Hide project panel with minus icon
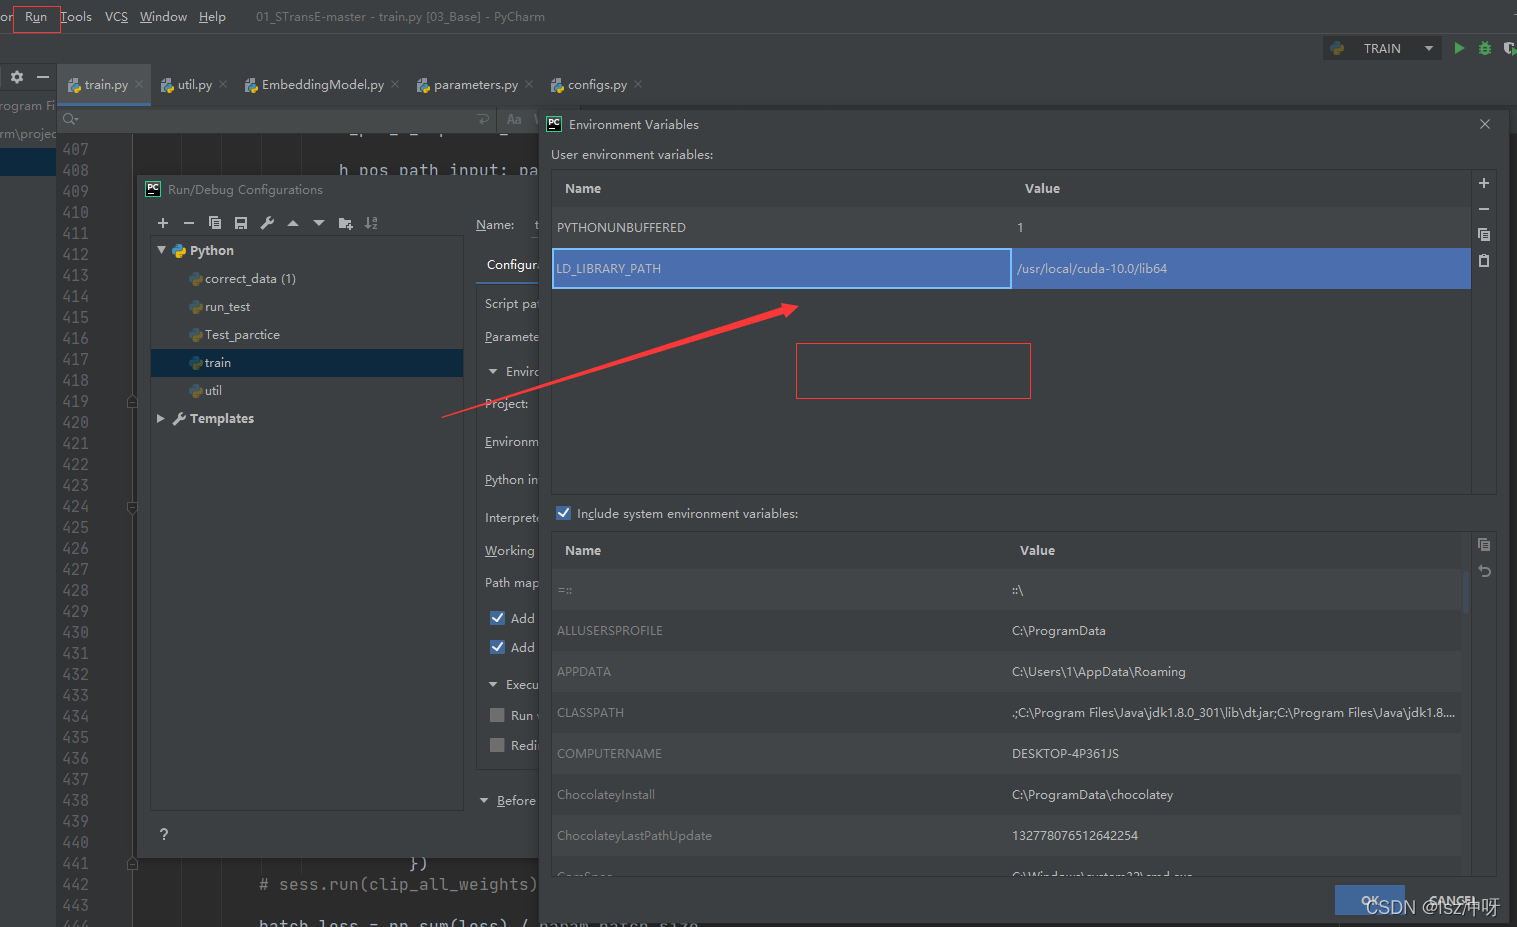Screen dimensions: 1517x927 [43, 77]
